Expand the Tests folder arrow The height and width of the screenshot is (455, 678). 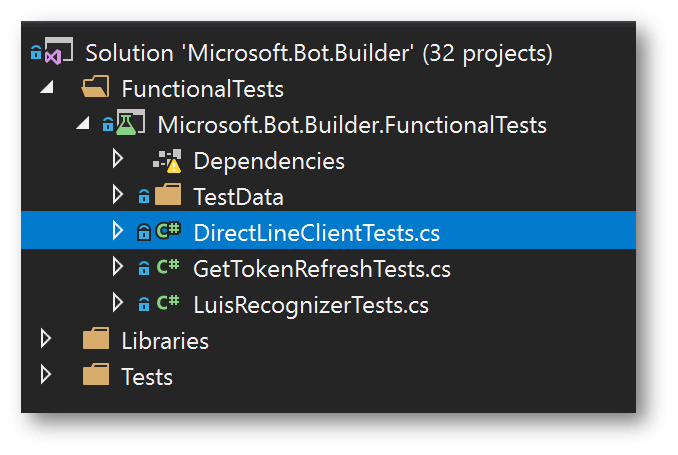[46, 376]
